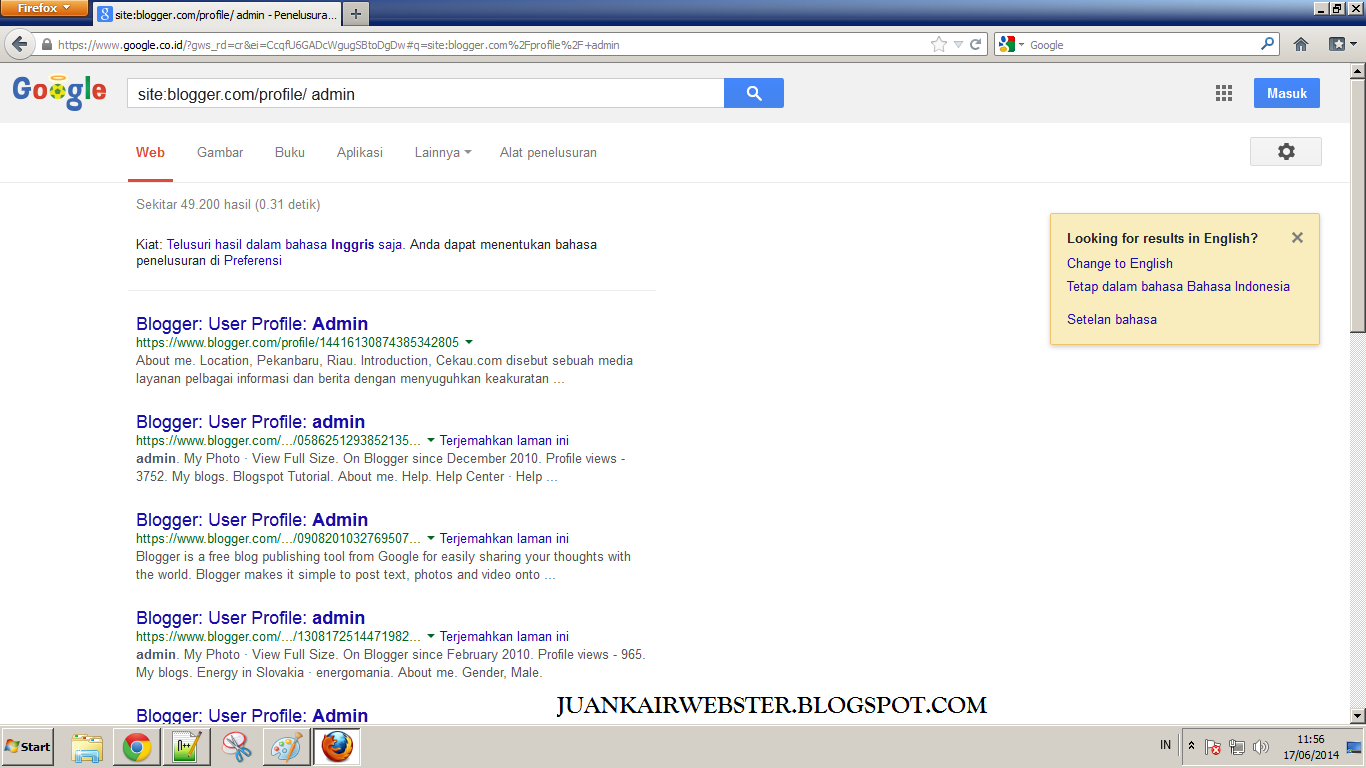Expand the Lainnya dropdown
1366x768 pixels.
[442, 152]
